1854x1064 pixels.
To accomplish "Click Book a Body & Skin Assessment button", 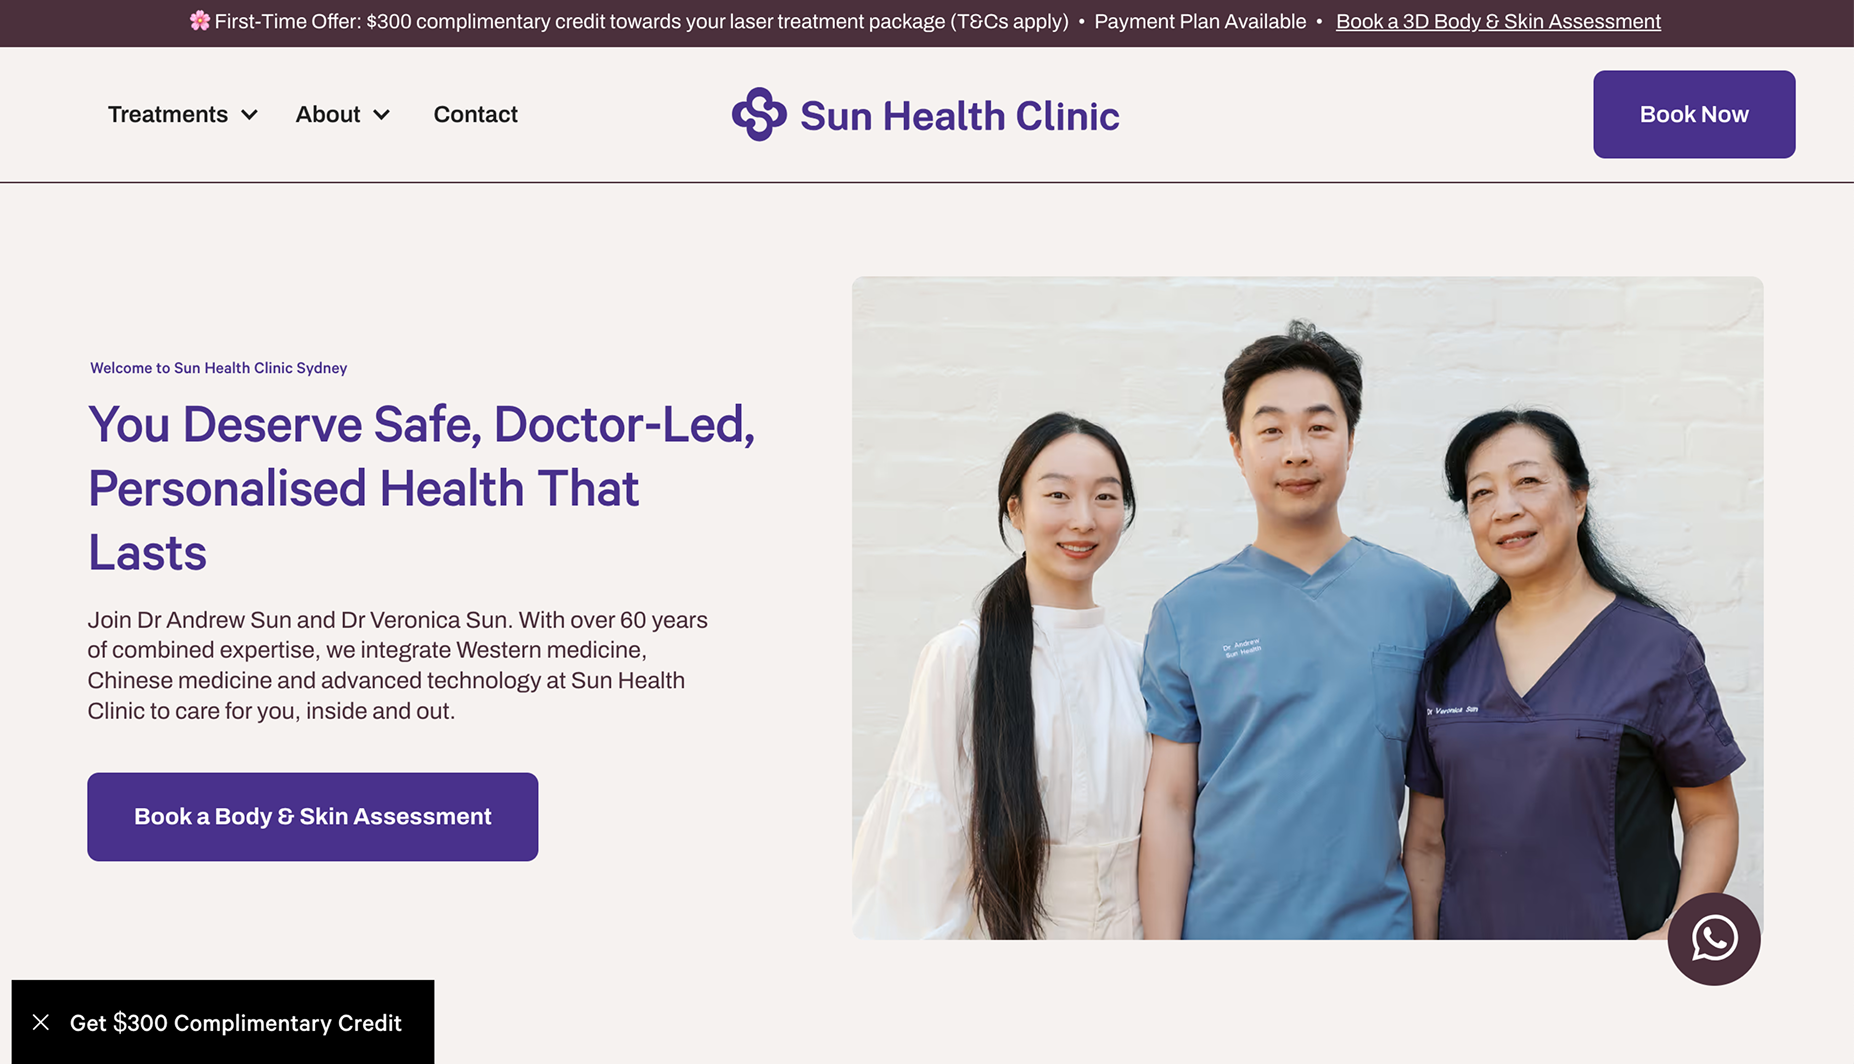I will 312,816.
